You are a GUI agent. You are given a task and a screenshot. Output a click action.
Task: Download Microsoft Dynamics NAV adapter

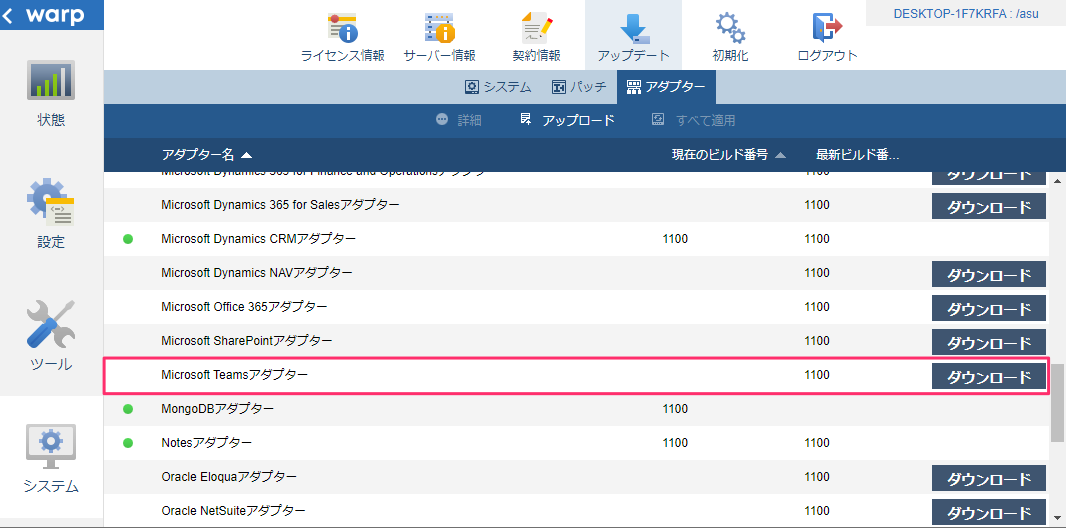988,275
